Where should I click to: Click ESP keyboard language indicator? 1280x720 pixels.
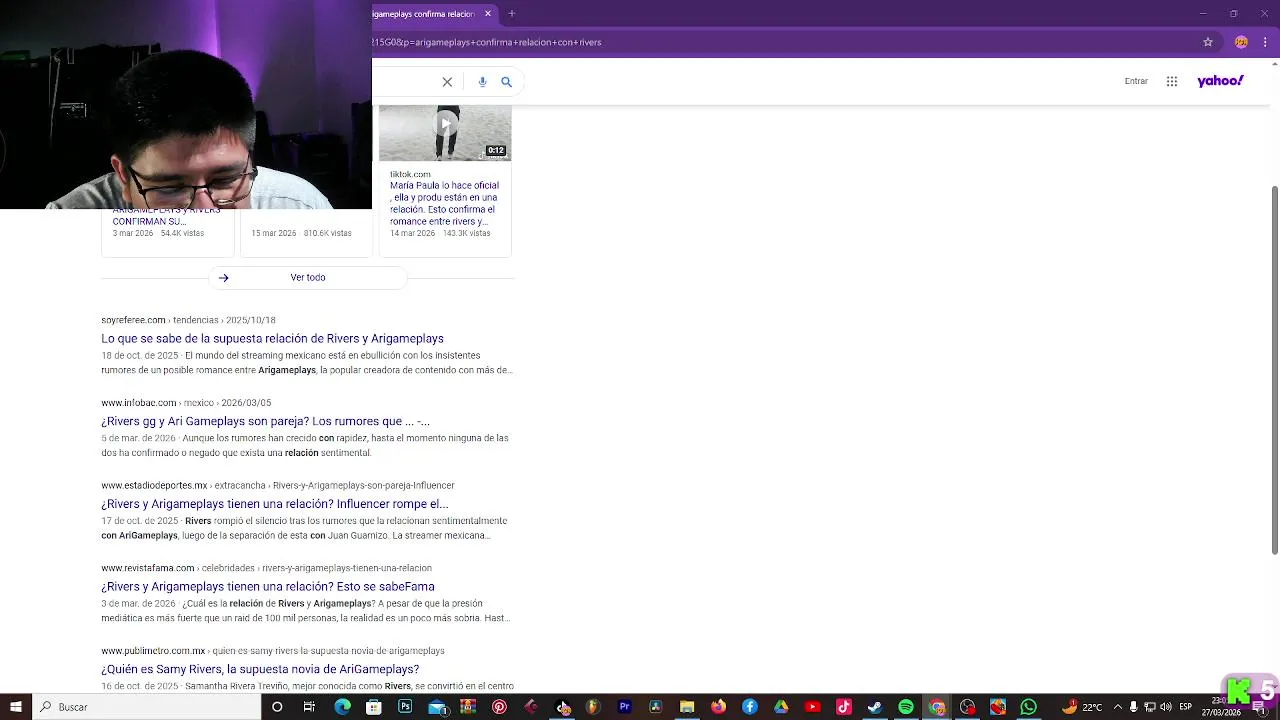pyautogui.click(x=1186, y=707)
